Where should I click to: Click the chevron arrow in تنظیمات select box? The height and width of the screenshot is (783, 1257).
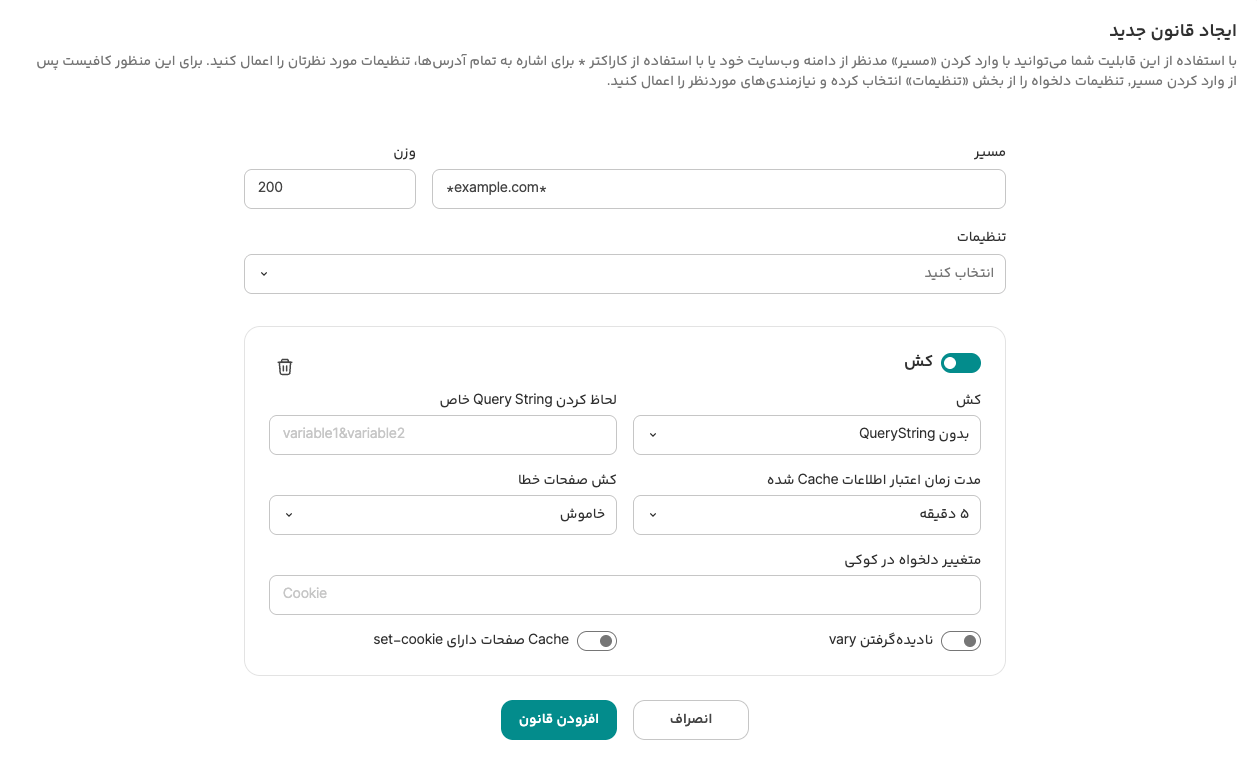tap(263, 274)
